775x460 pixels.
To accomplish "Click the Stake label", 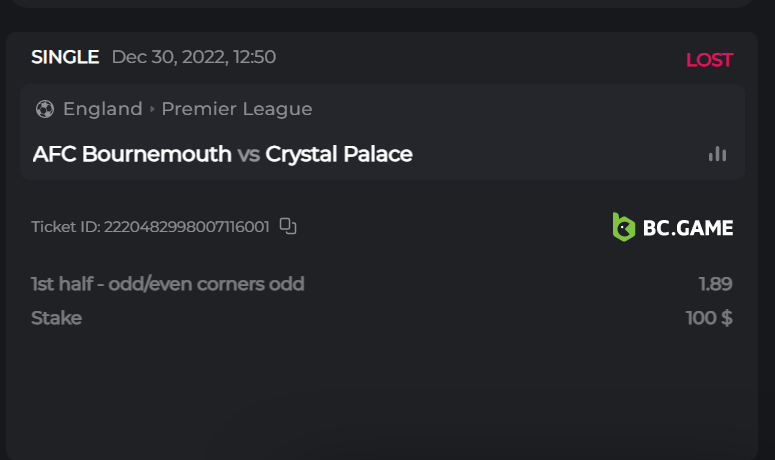I will (56, 318).
